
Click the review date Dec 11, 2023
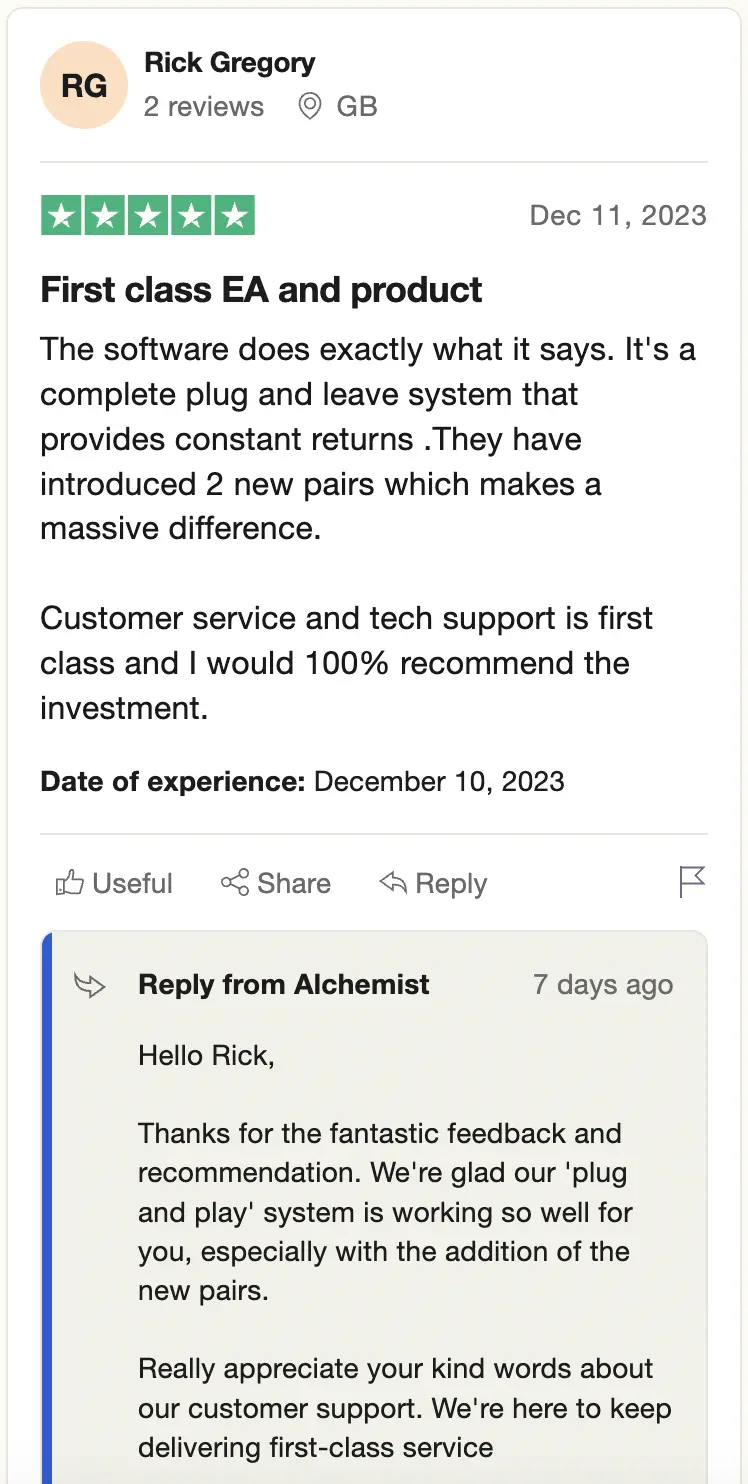pos(618,216)
